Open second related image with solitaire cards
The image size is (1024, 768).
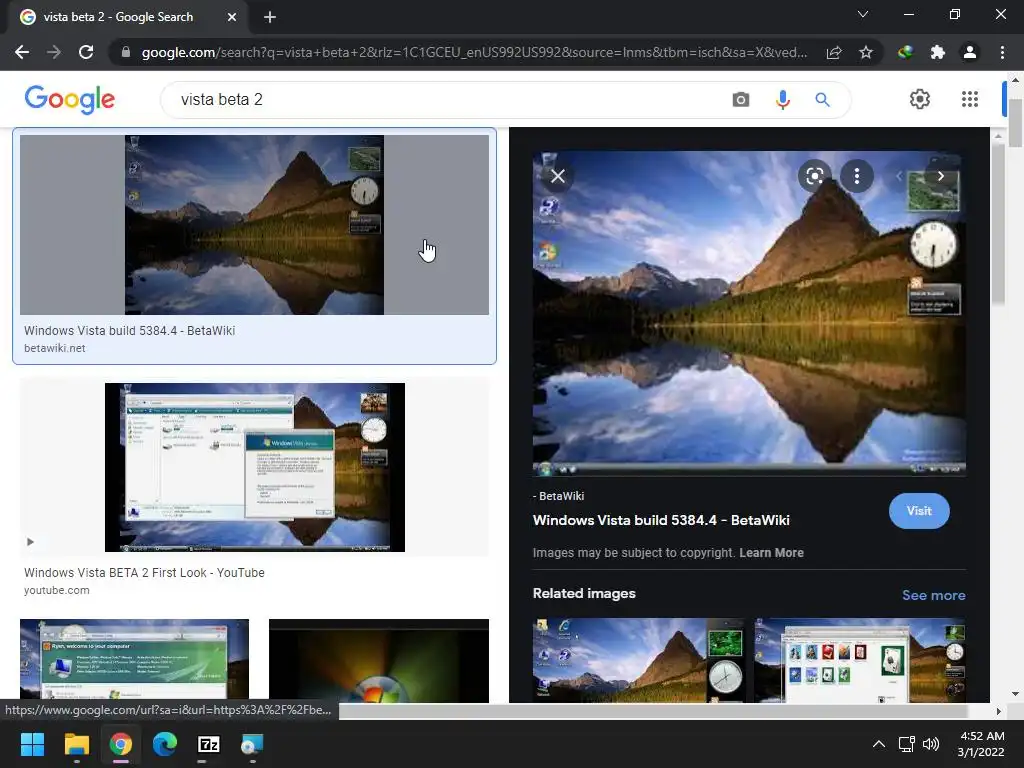pos(860,660)
